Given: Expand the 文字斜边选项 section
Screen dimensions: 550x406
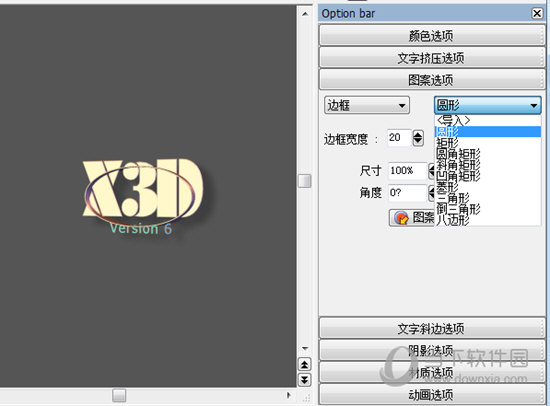Looking at the screenshot, I should (431, 328).
